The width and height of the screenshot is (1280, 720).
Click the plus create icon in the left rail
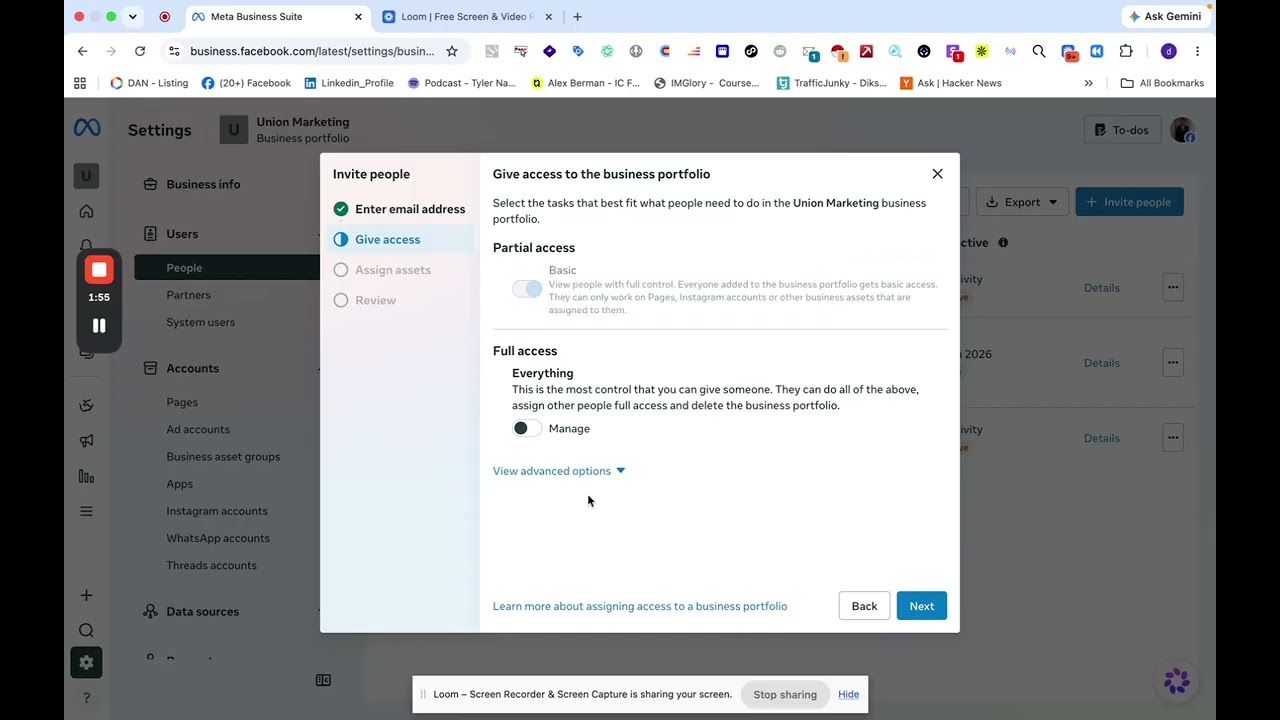coord(86,595)
